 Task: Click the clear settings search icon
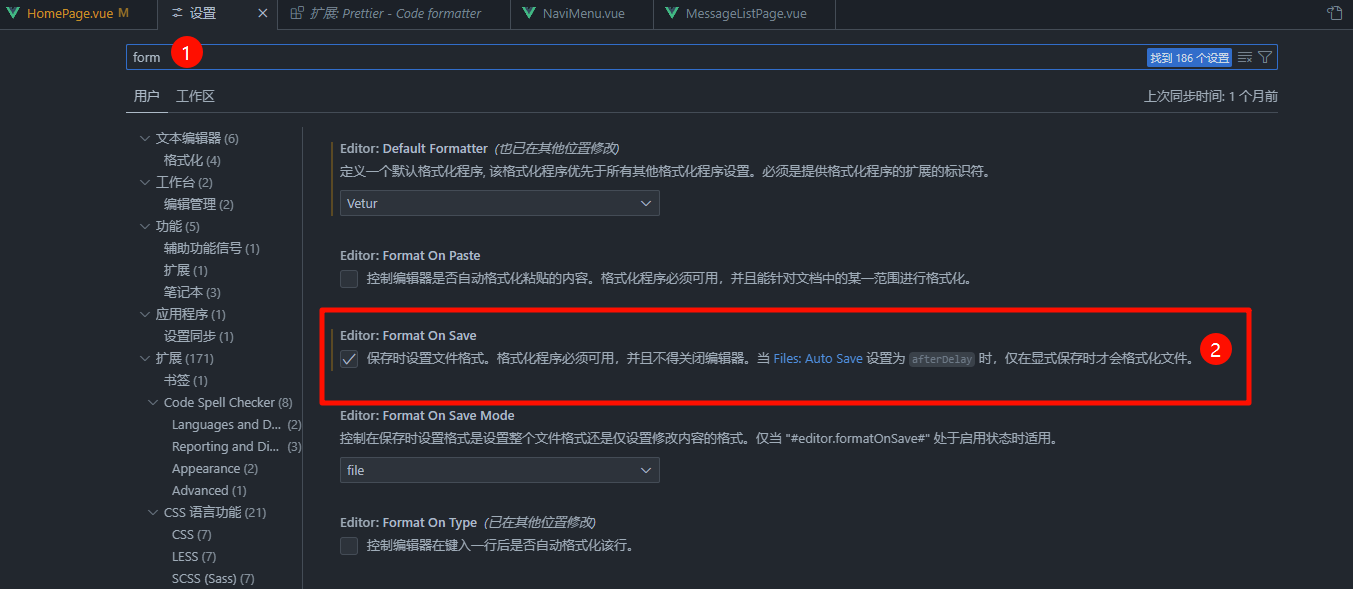(x=1245, y=58)
